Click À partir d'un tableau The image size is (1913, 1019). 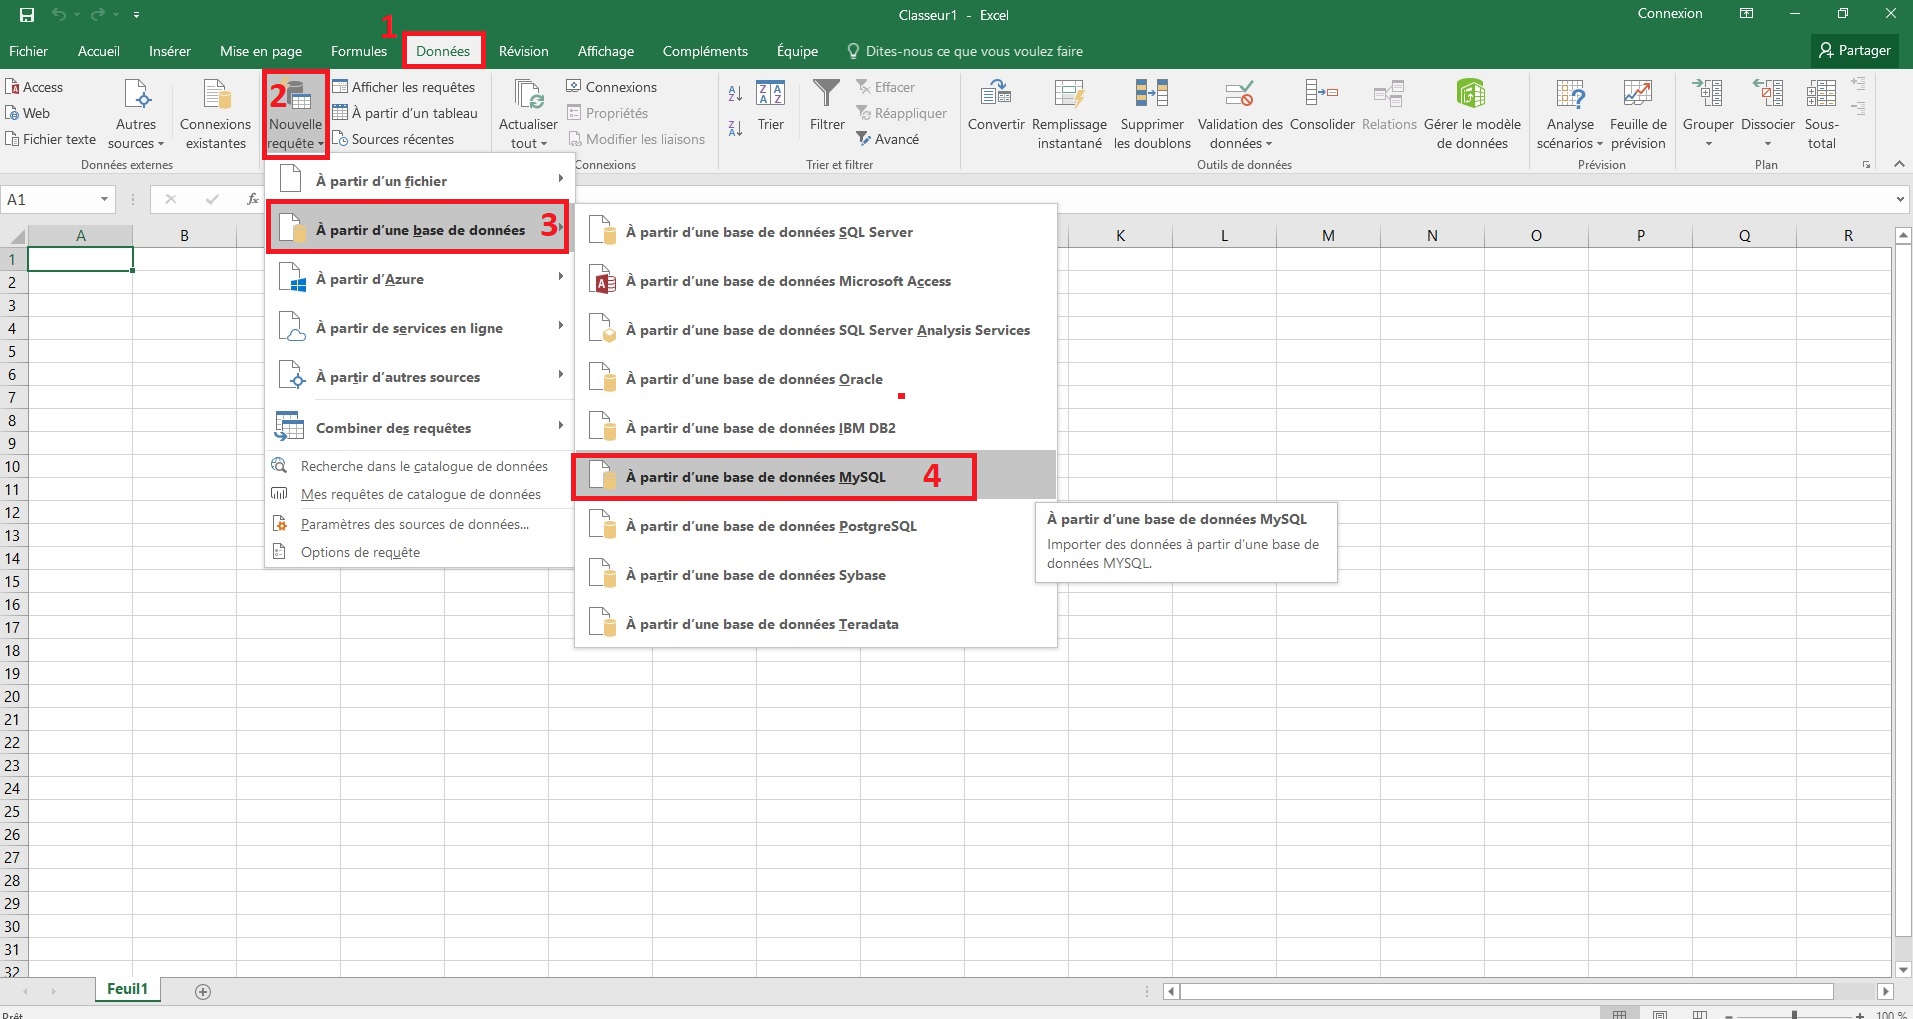click(405, 113)
